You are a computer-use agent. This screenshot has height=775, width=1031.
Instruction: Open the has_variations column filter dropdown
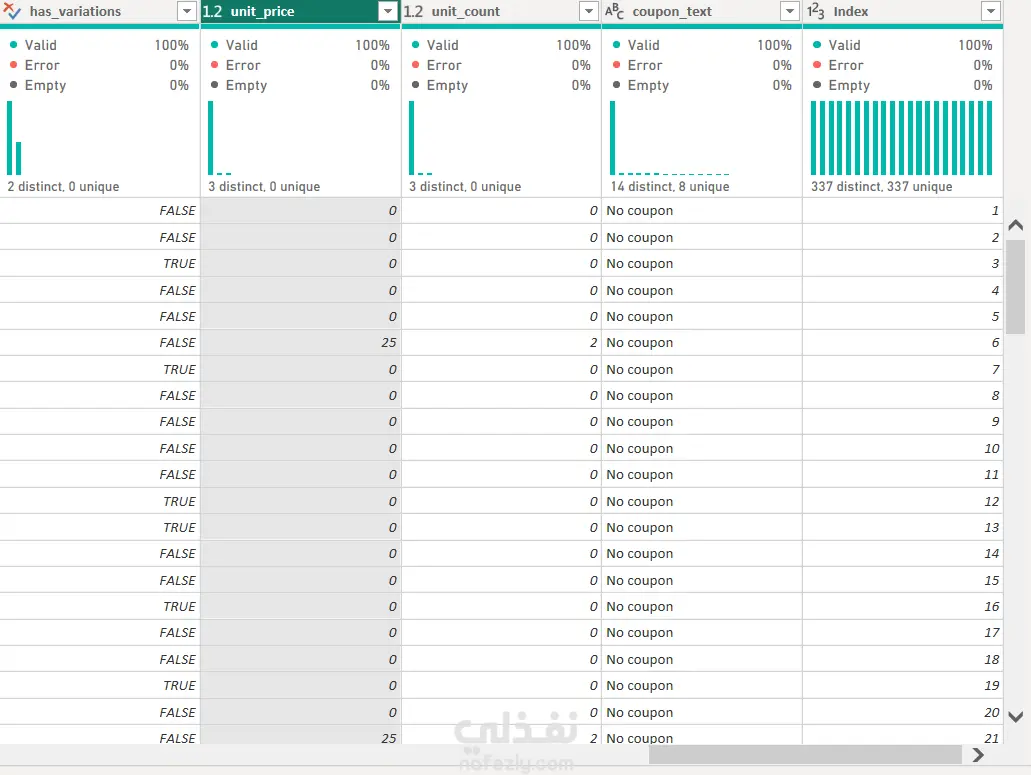[187, 11]
